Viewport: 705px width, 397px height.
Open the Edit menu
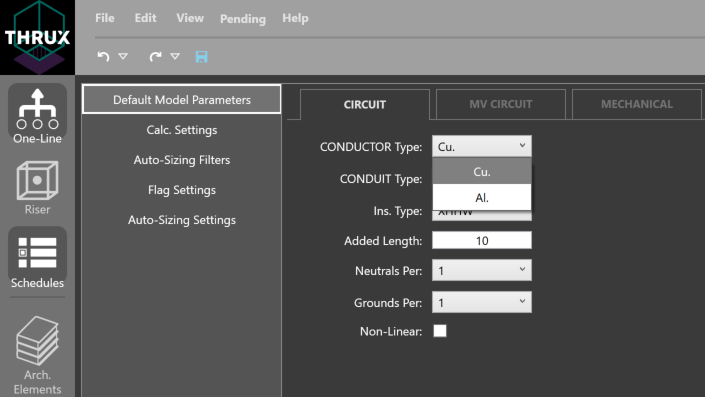(145, 18)
